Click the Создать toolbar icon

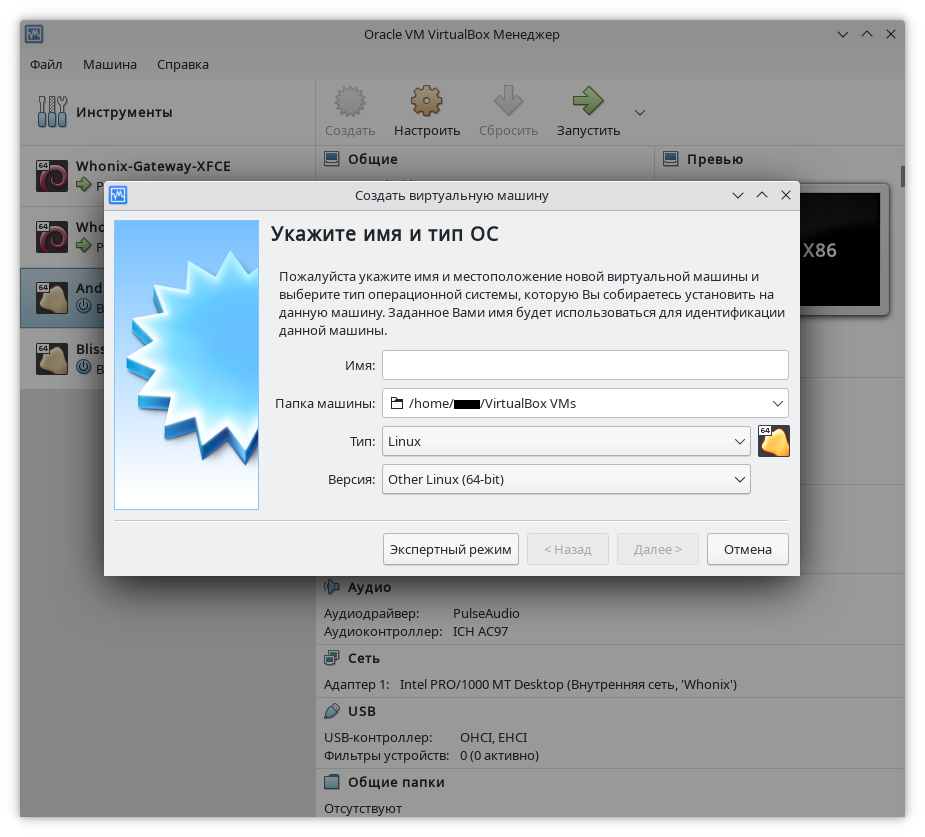pyautogui.click(x=349, y=101)
